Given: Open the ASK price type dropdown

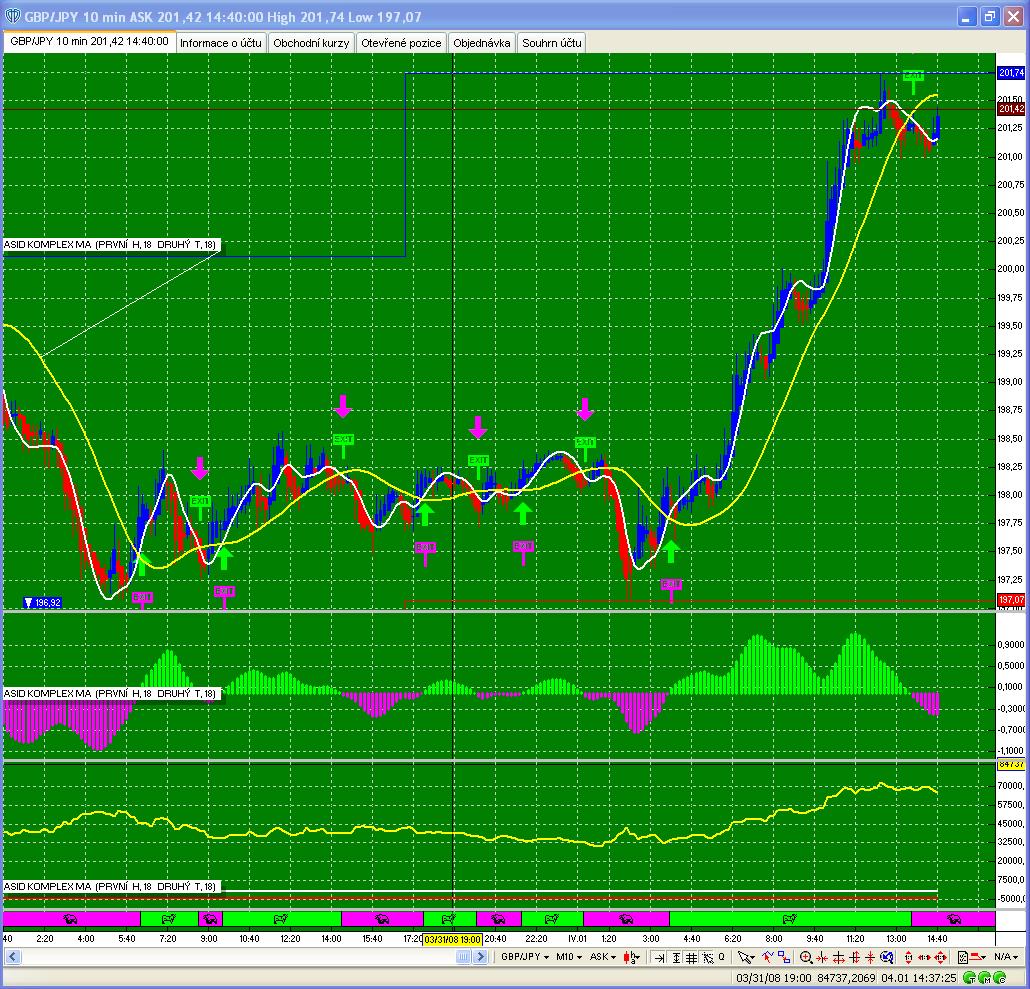Looking at the screenshot, I should [x=602, y=957].
